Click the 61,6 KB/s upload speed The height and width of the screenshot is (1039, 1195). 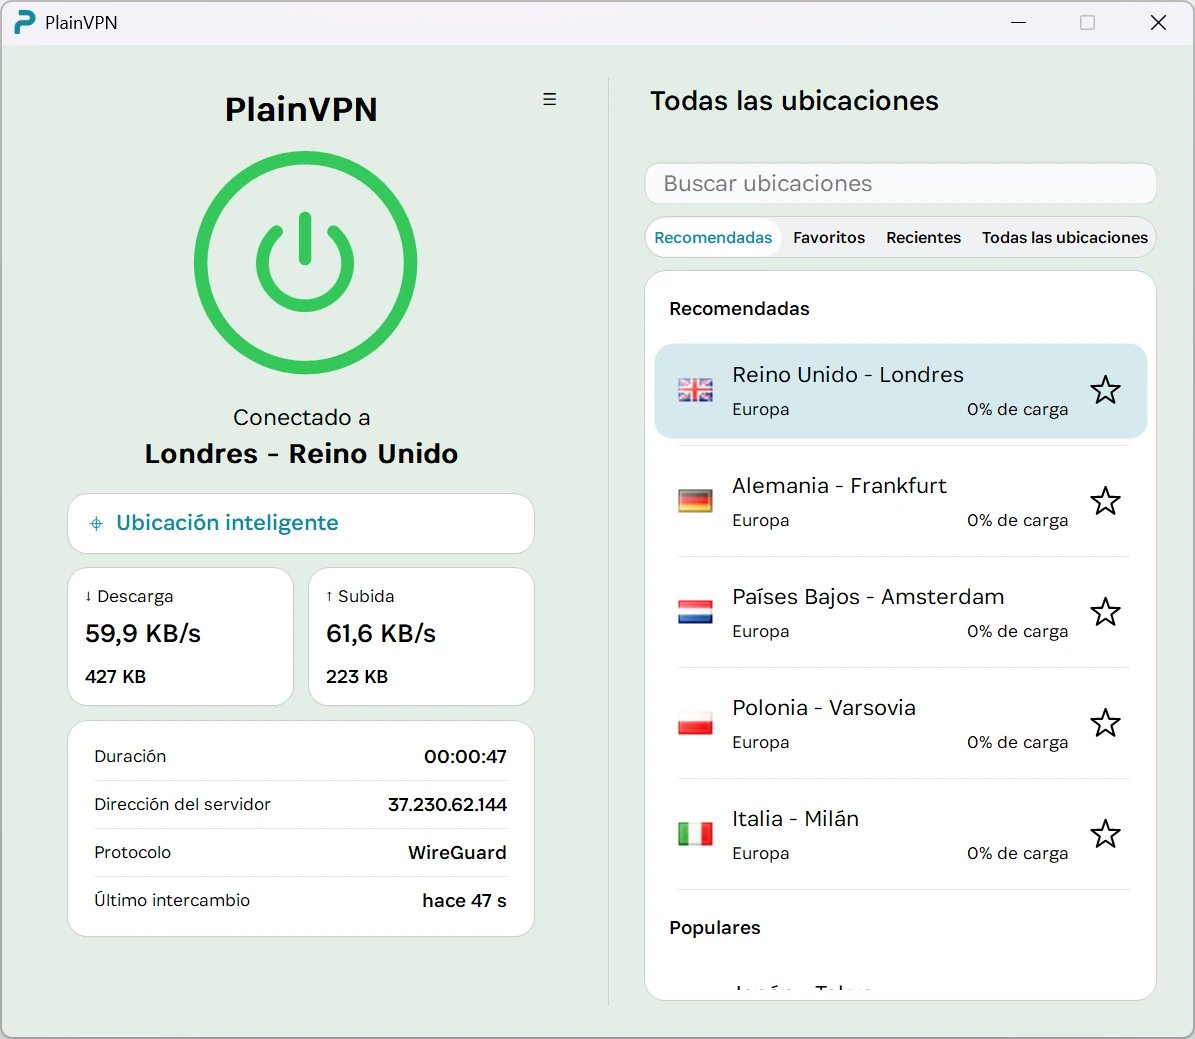(x=381, y=633)
